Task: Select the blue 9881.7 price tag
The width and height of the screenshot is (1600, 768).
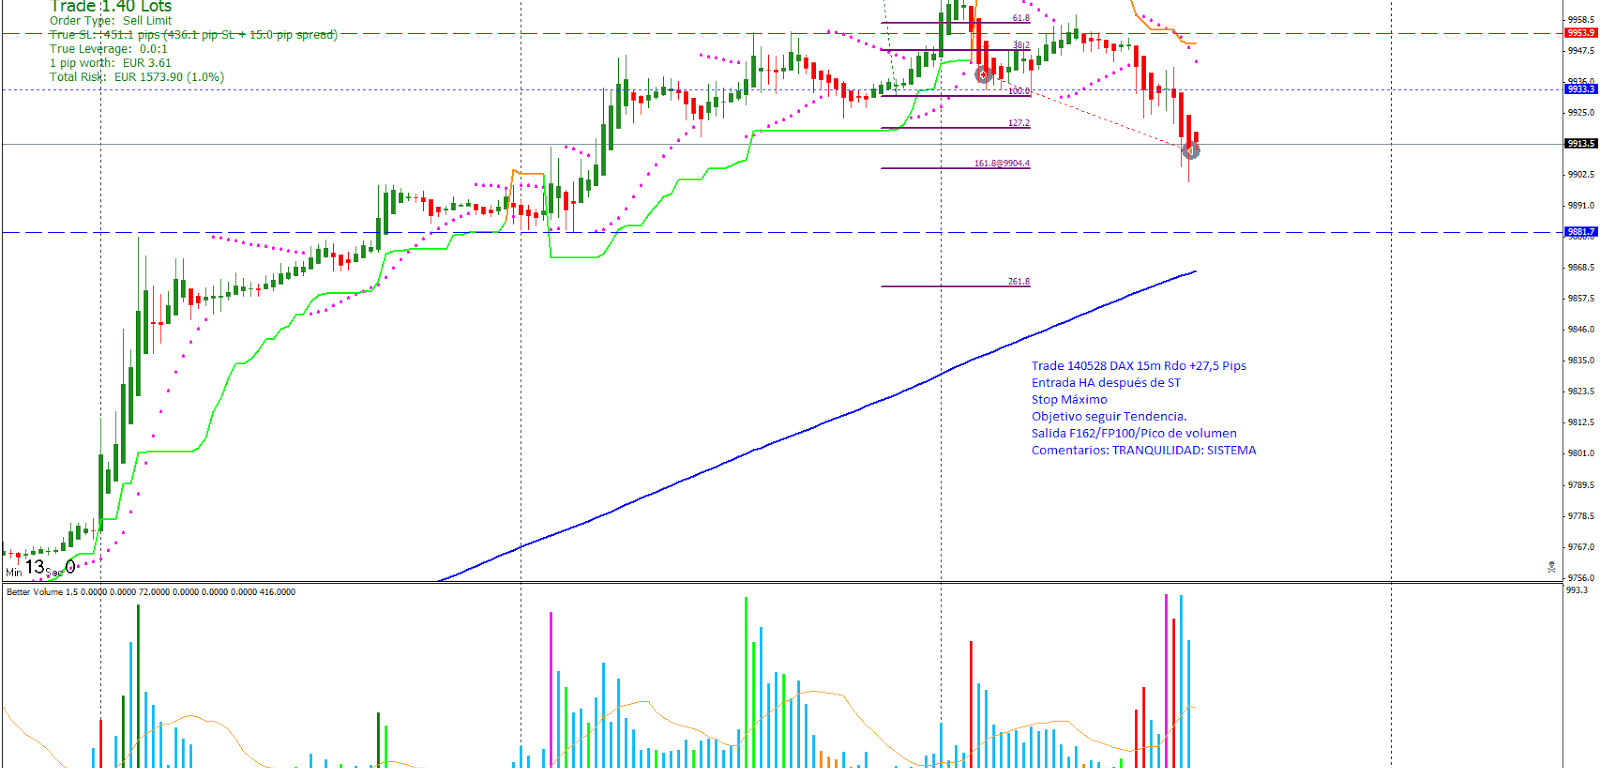Action: [1581, 232]
